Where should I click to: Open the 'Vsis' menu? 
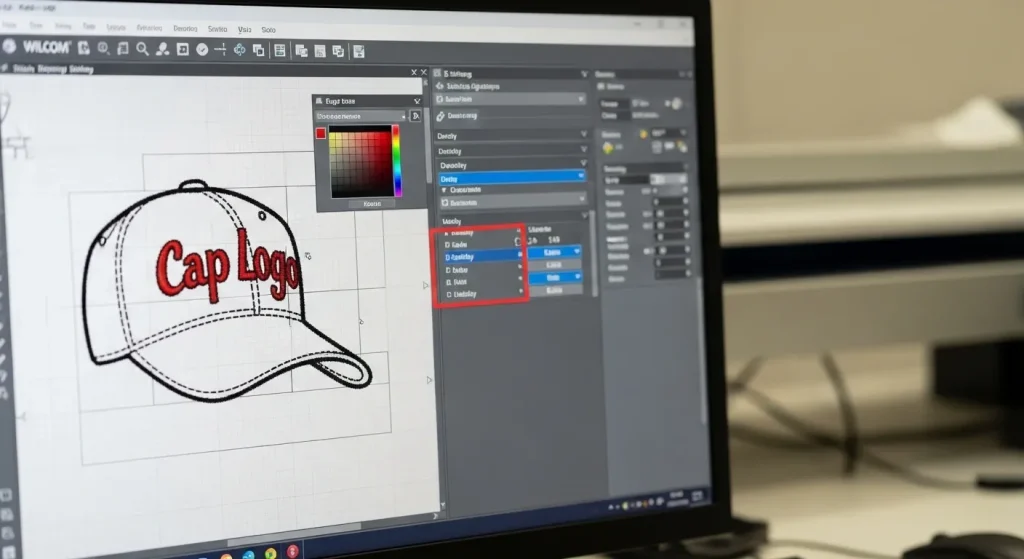click(x=244, y=29)
